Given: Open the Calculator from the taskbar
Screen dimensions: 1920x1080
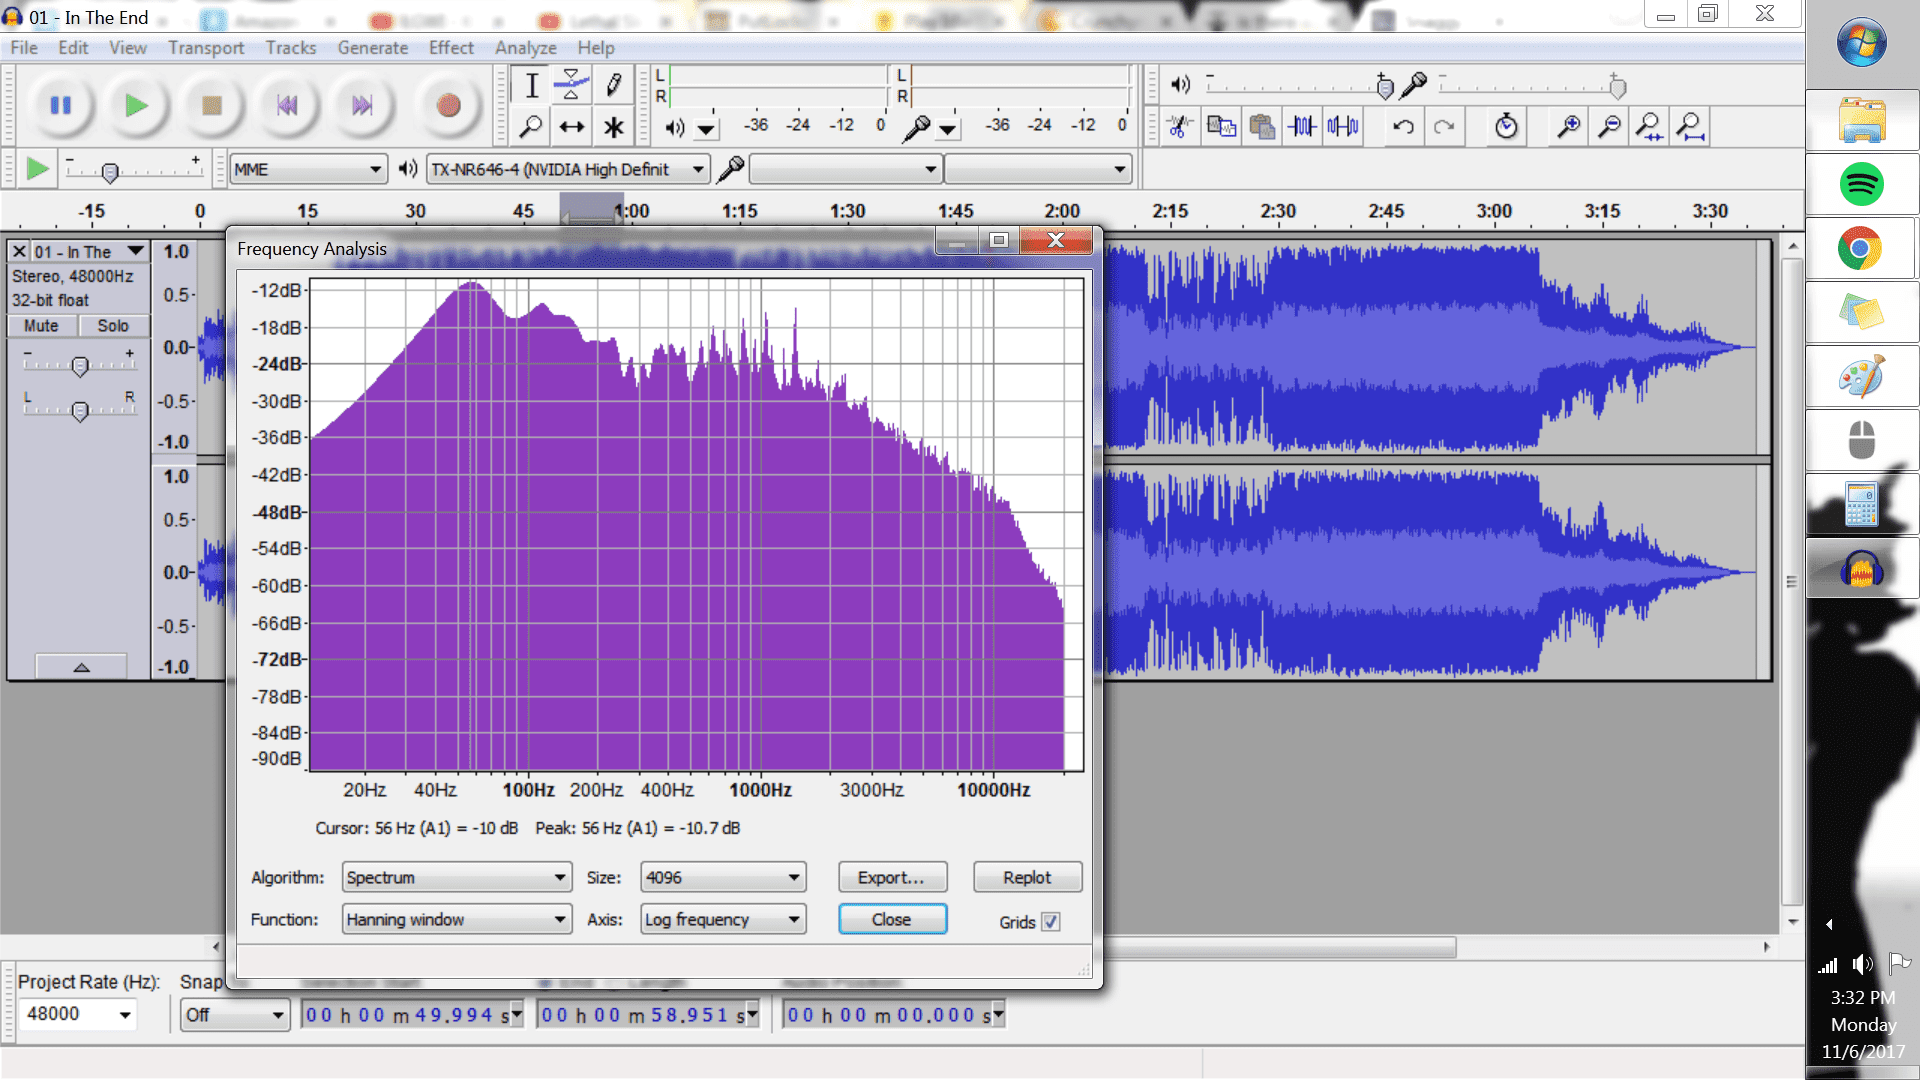Looking at the screenshot, I should (x=1861, y=504).
